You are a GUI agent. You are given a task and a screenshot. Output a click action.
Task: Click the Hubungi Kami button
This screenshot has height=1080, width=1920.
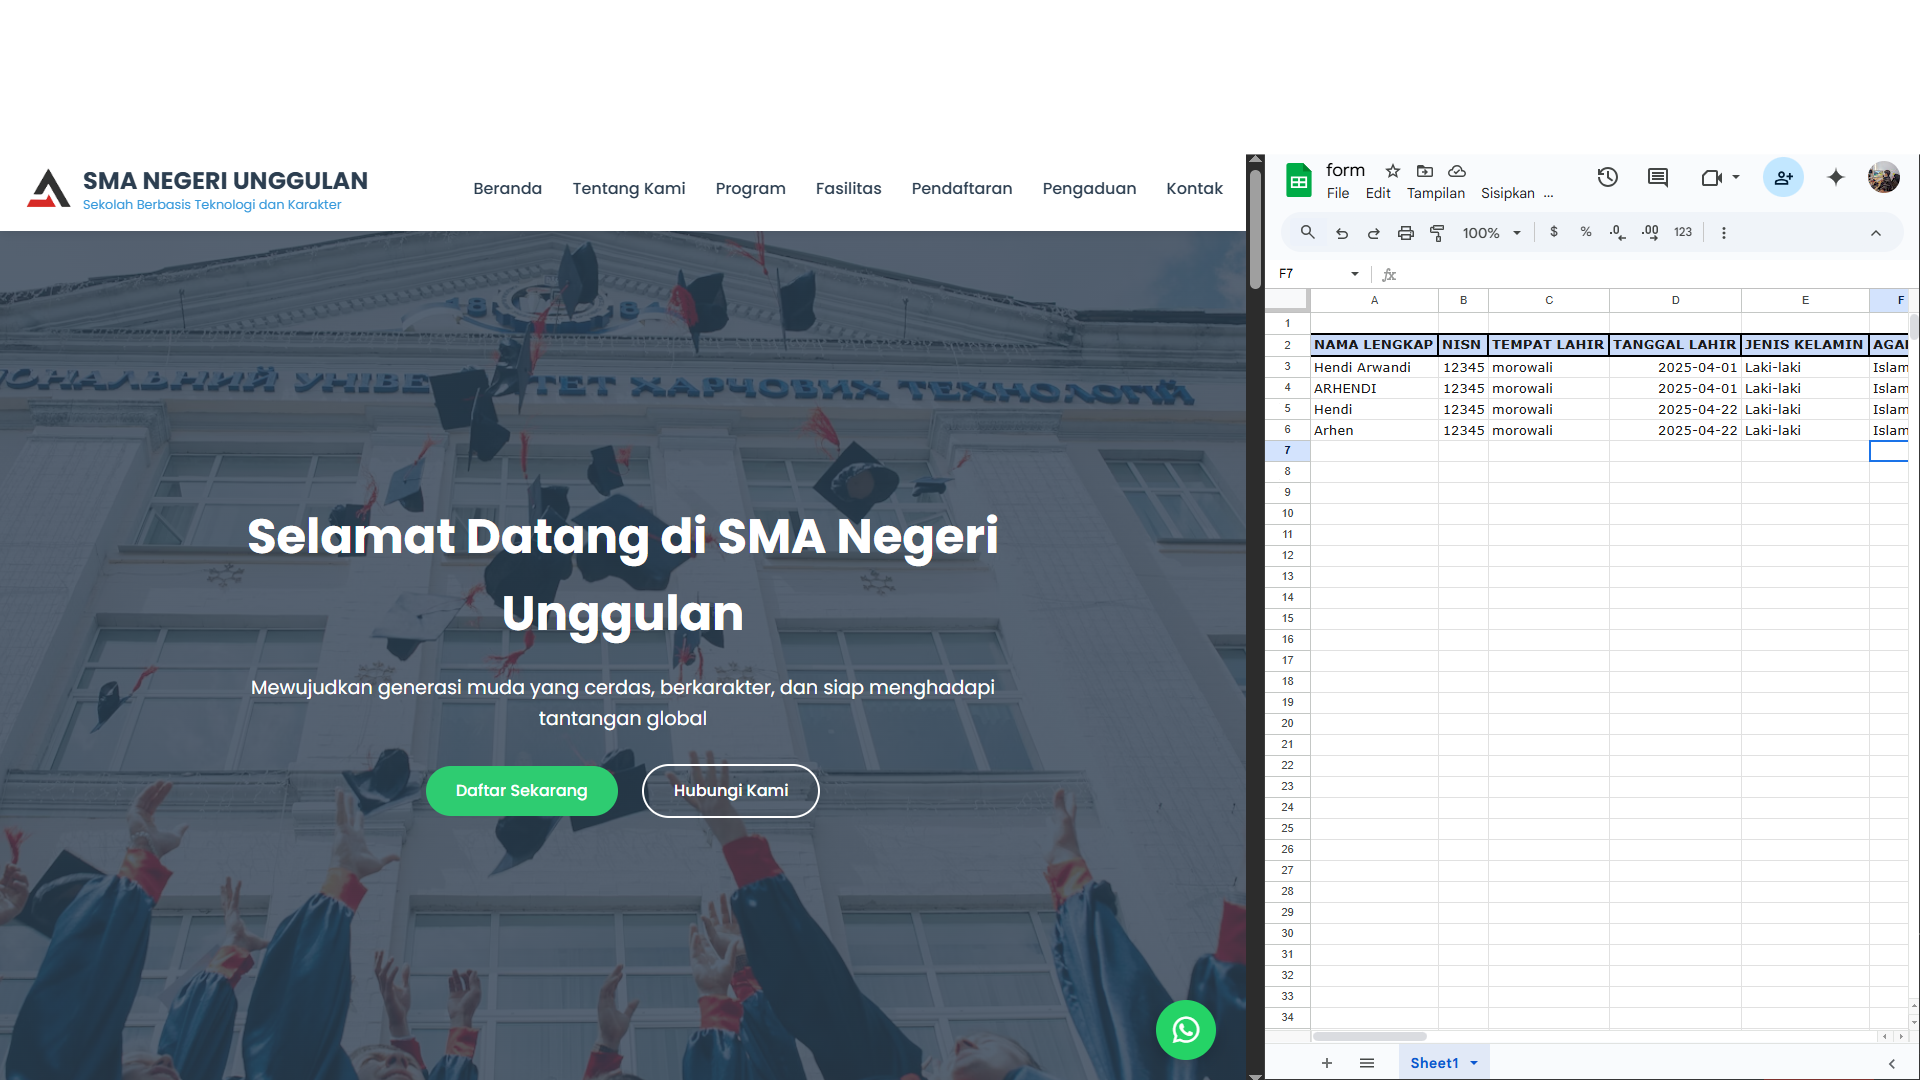(730, 791)
